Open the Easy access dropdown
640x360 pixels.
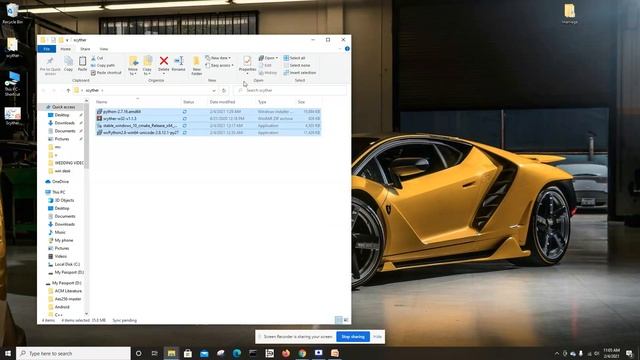coord(220,65)
